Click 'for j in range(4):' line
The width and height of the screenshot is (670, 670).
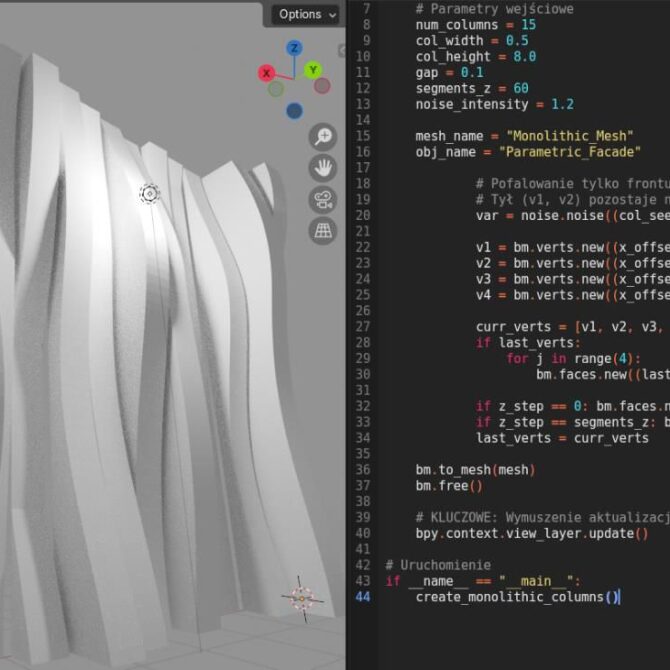click(573, 359)
